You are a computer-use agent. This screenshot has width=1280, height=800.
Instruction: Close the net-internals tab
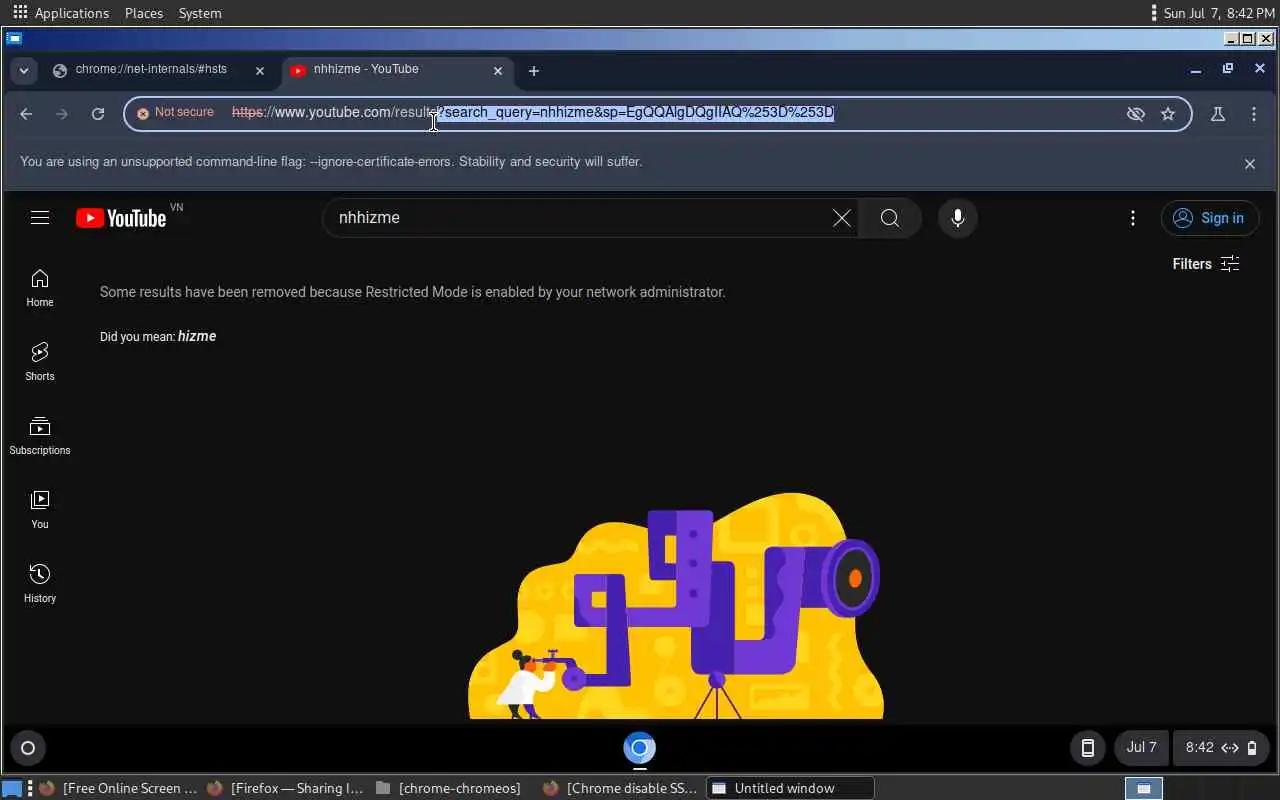click(x=260, y=71)
